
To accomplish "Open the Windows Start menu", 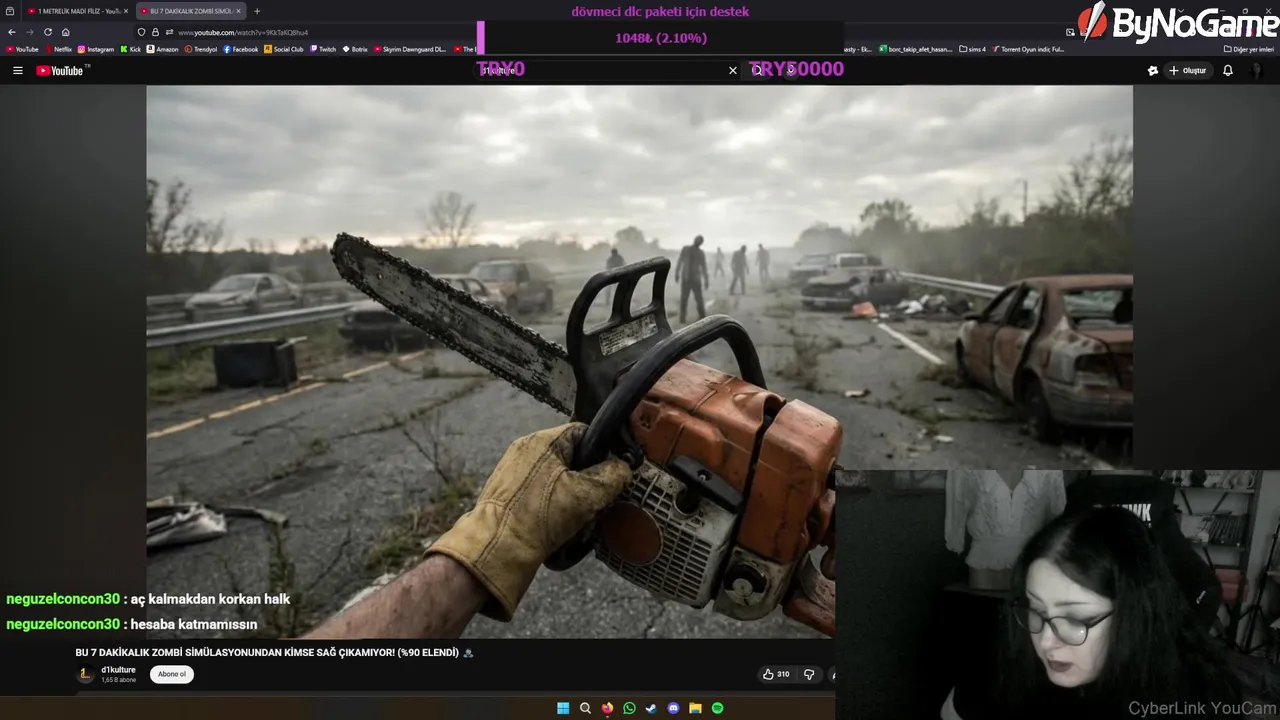I will click(x=563, y=708).
